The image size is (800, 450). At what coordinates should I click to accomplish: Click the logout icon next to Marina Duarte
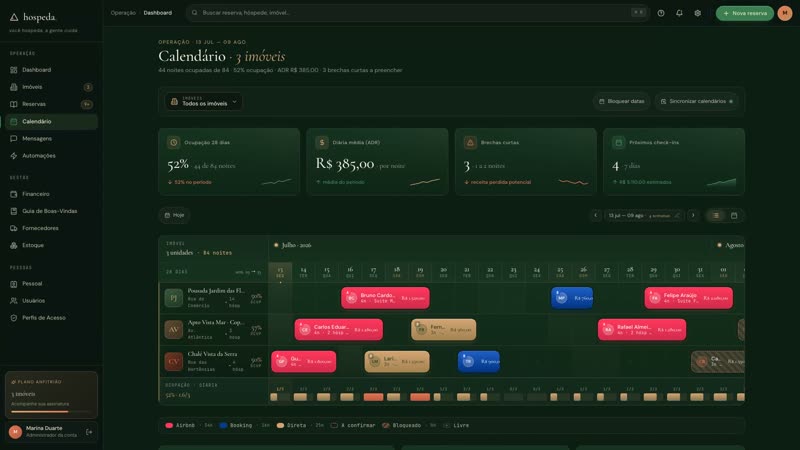pyautogui.click(x=89, y=432)
